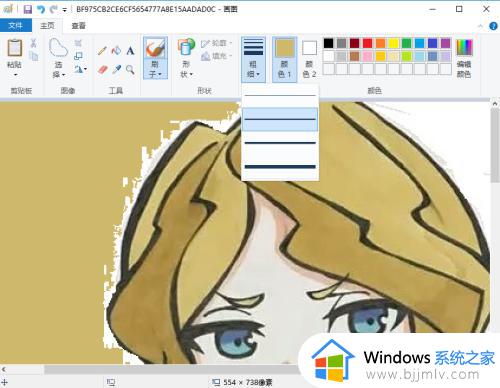Collapse the ribbon with the caret icon

click(480, 26)
